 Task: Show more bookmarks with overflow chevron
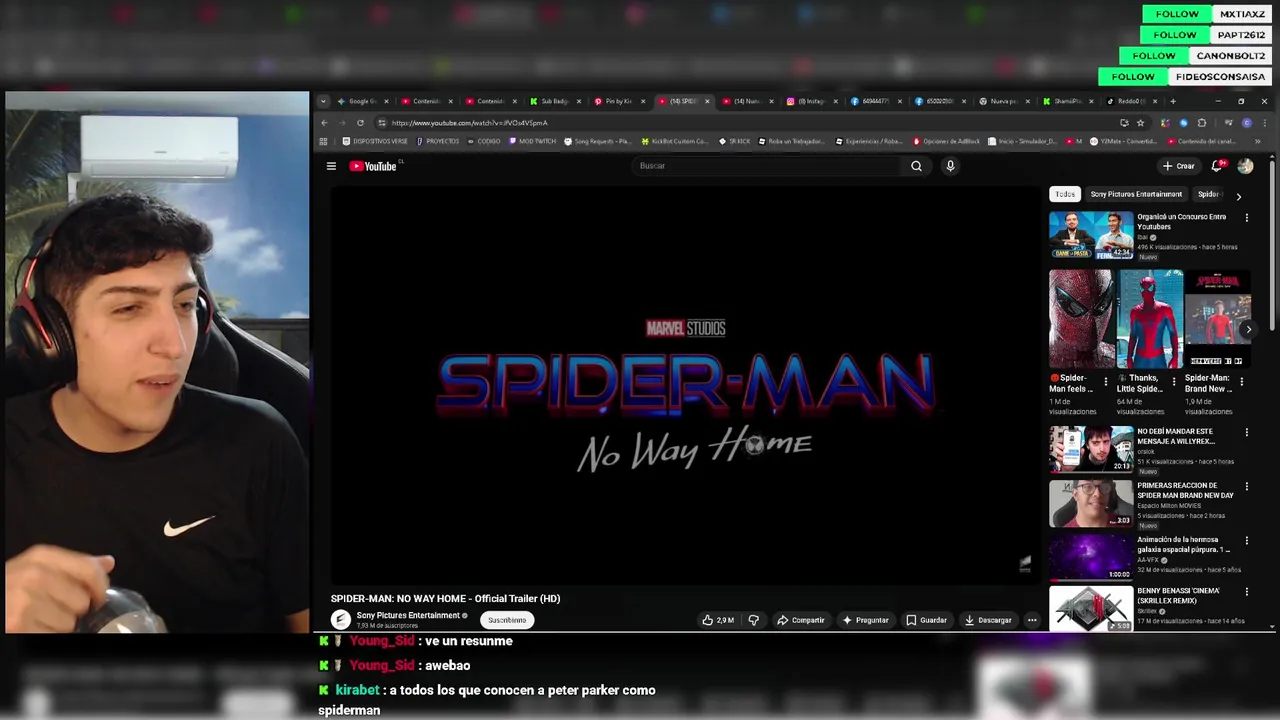(1257, 141)
